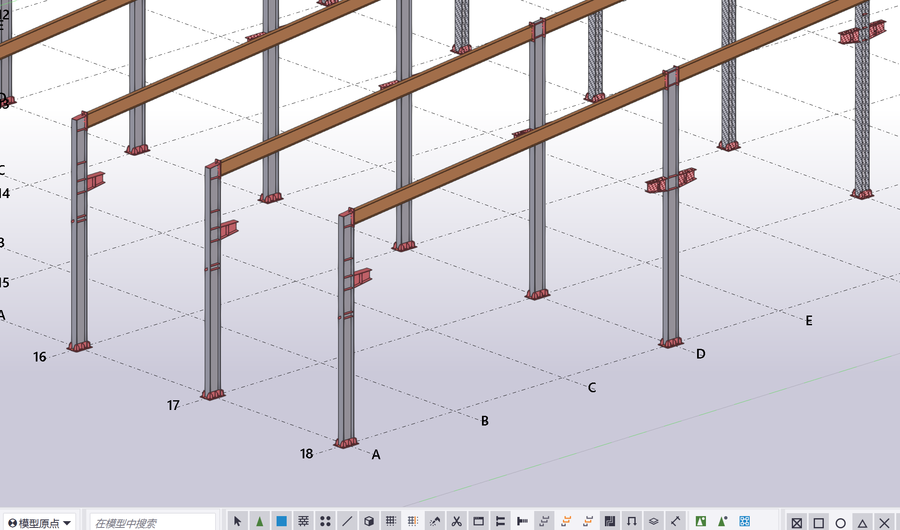This screenshot has width=900, height=530.
Task: Click the stacked layers selection icon
Action: [653, 521]
